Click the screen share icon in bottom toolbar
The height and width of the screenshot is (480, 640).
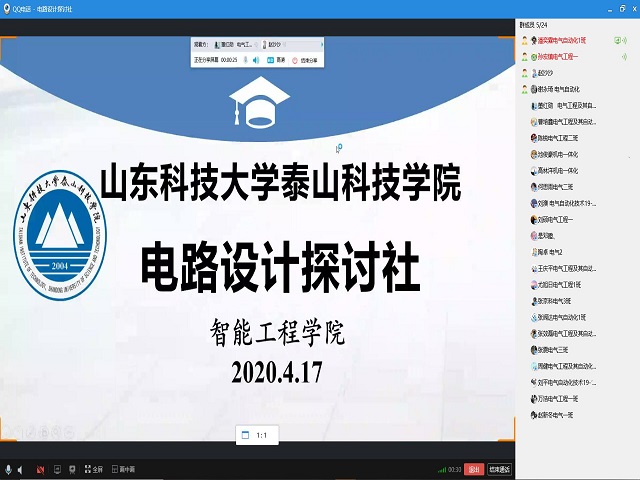(x=58, y=468)
